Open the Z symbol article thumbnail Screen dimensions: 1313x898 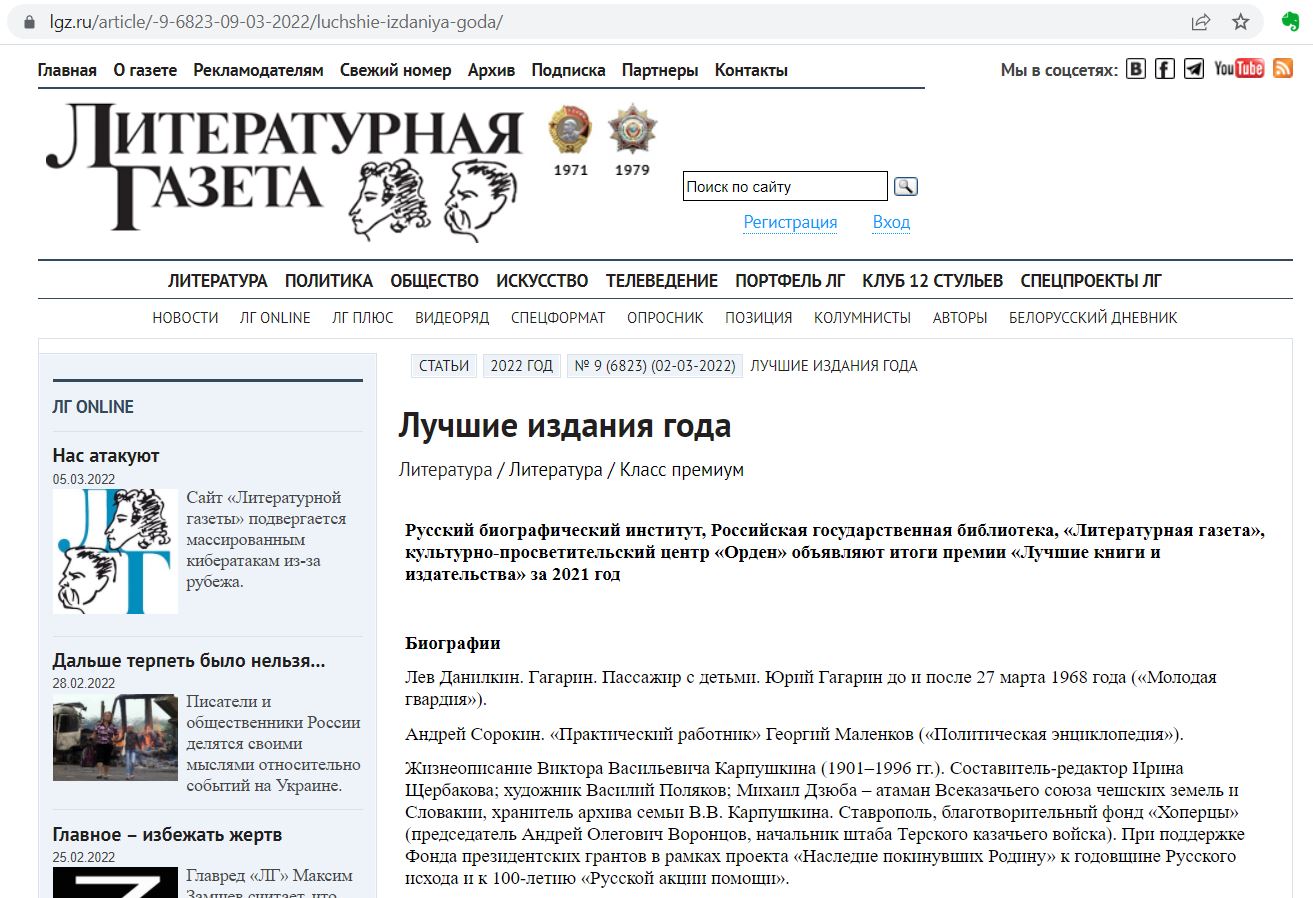115,883
